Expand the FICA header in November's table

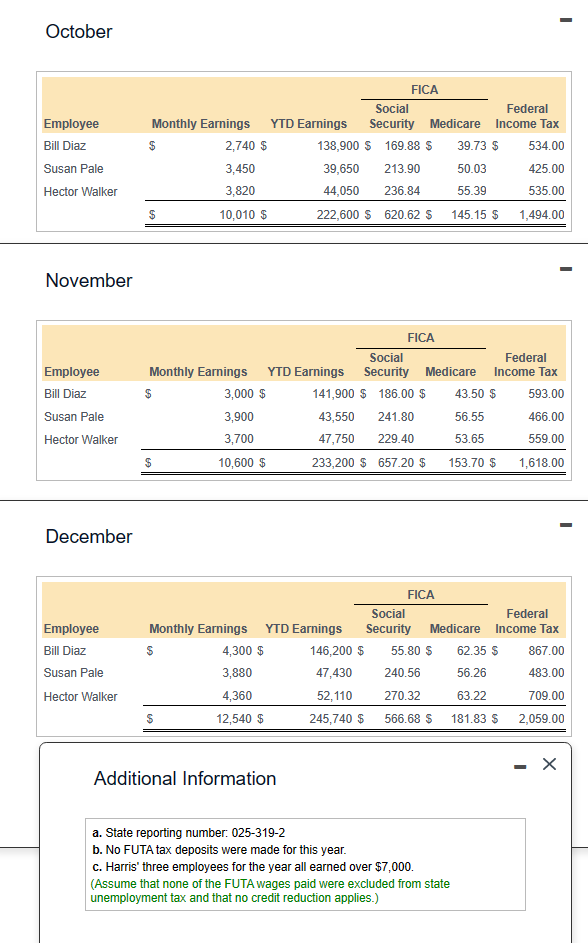pos(420,337)
